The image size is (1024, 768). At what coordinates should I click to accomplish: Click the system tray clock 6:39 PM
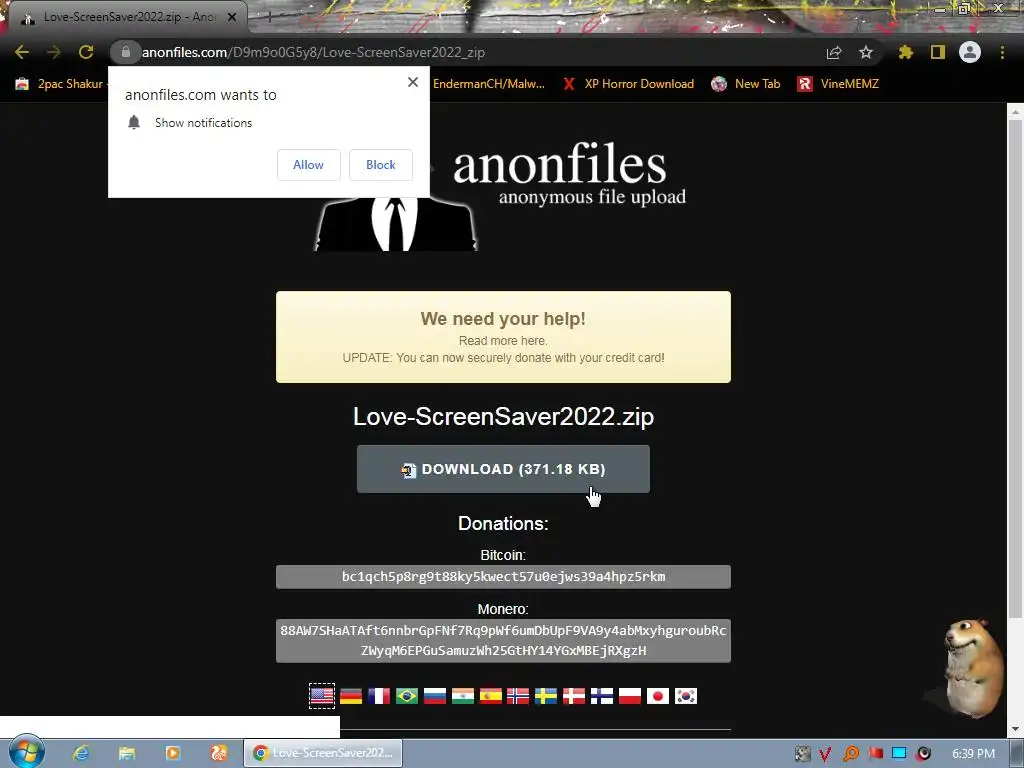[x=973, y=754]
